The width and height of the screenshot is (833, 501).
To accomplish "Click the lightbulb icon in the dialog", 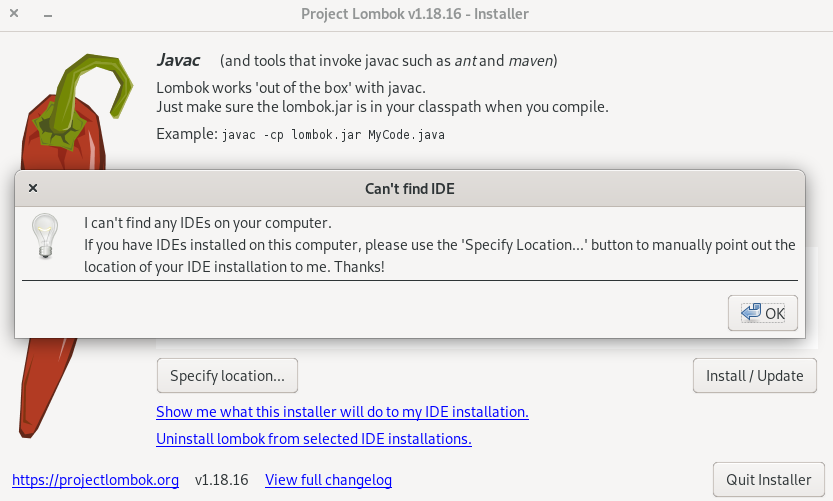I will (45, 236).
